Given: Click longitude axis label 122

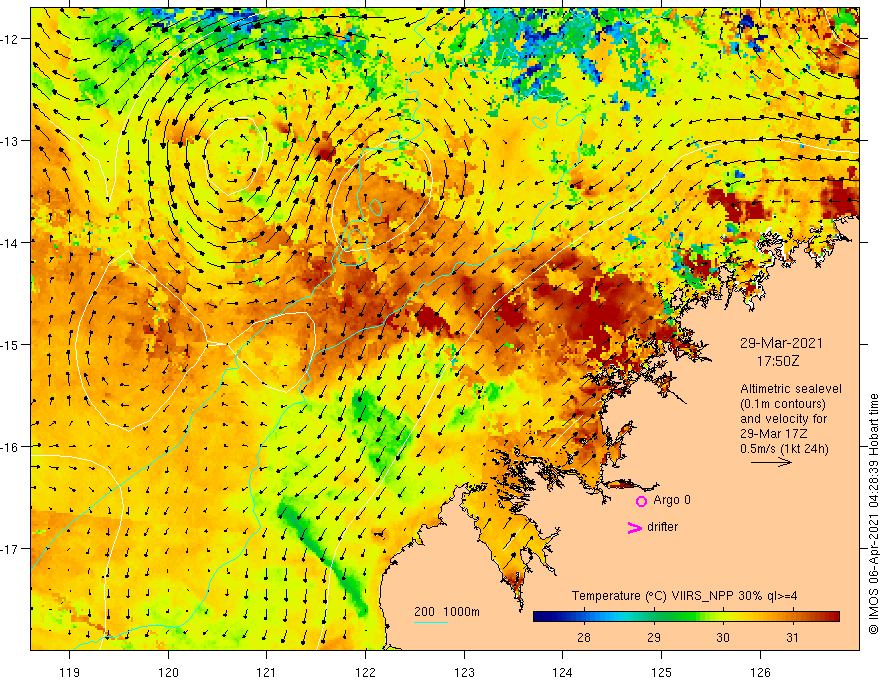Looking at the screenshot, I should [365, 672].
